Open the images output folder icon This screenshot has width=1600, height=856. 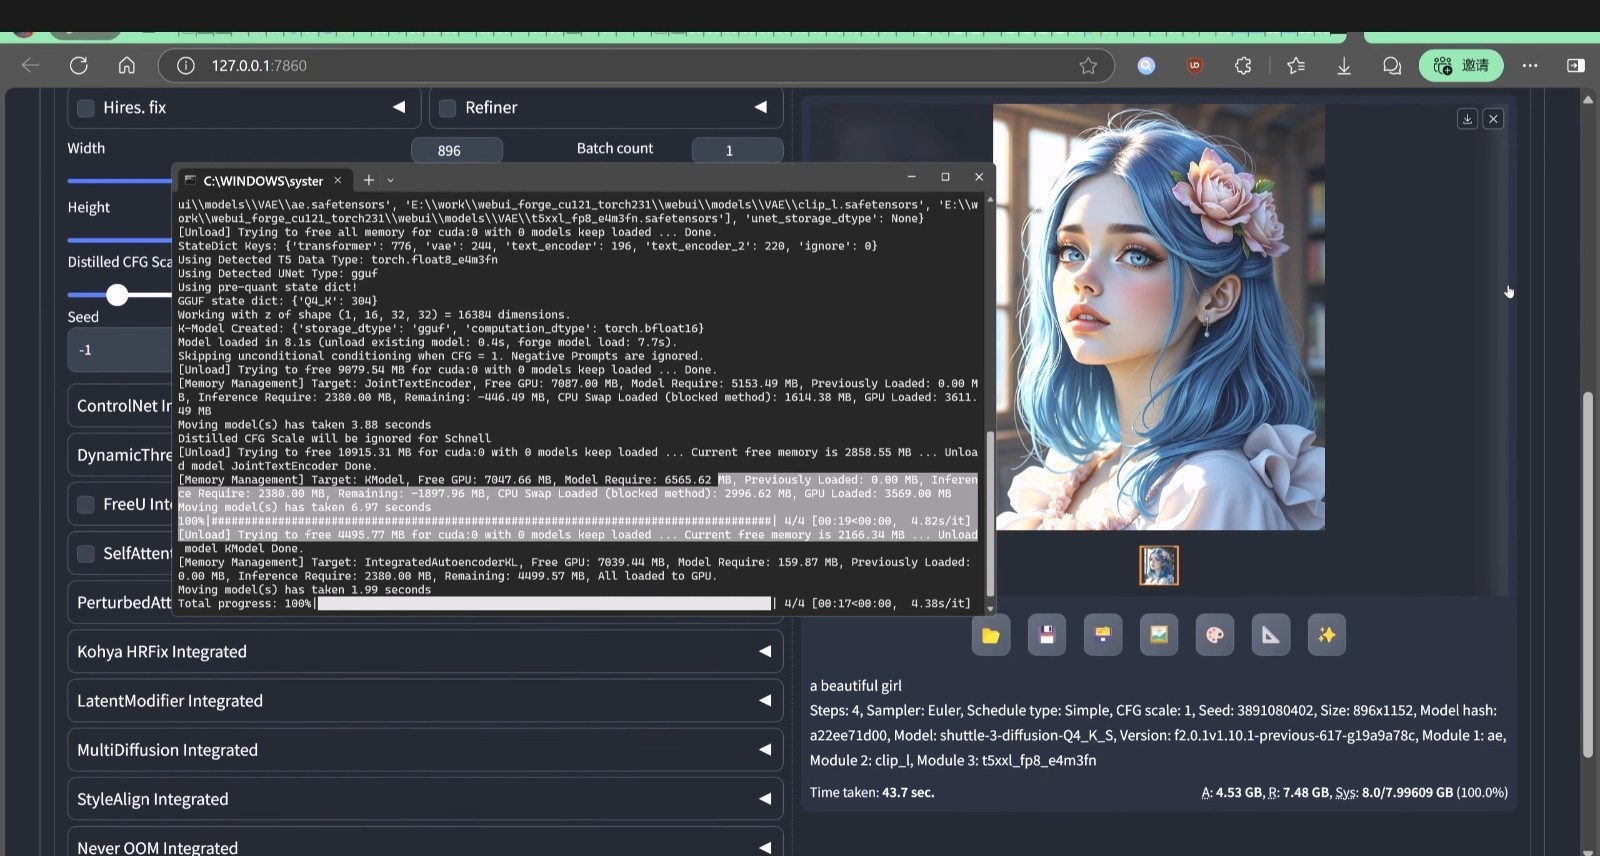[x=990, y=635]
